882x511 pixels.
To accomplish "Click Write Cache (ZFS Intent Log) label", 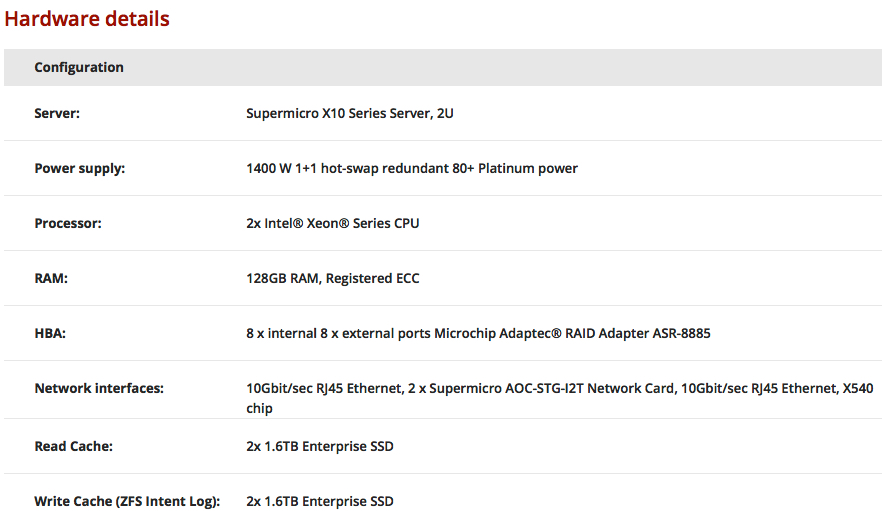I will [127, 501].
